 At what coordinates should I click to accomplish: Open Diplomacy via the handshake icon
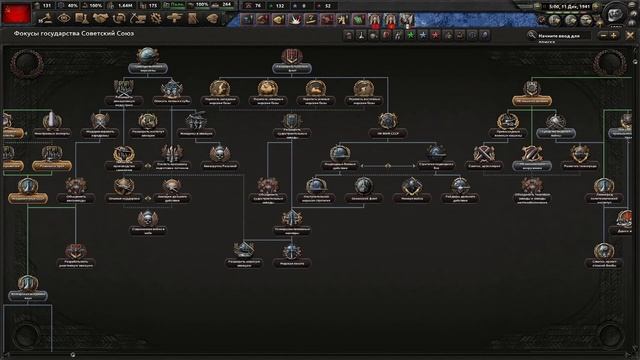[x=100, y=18]
